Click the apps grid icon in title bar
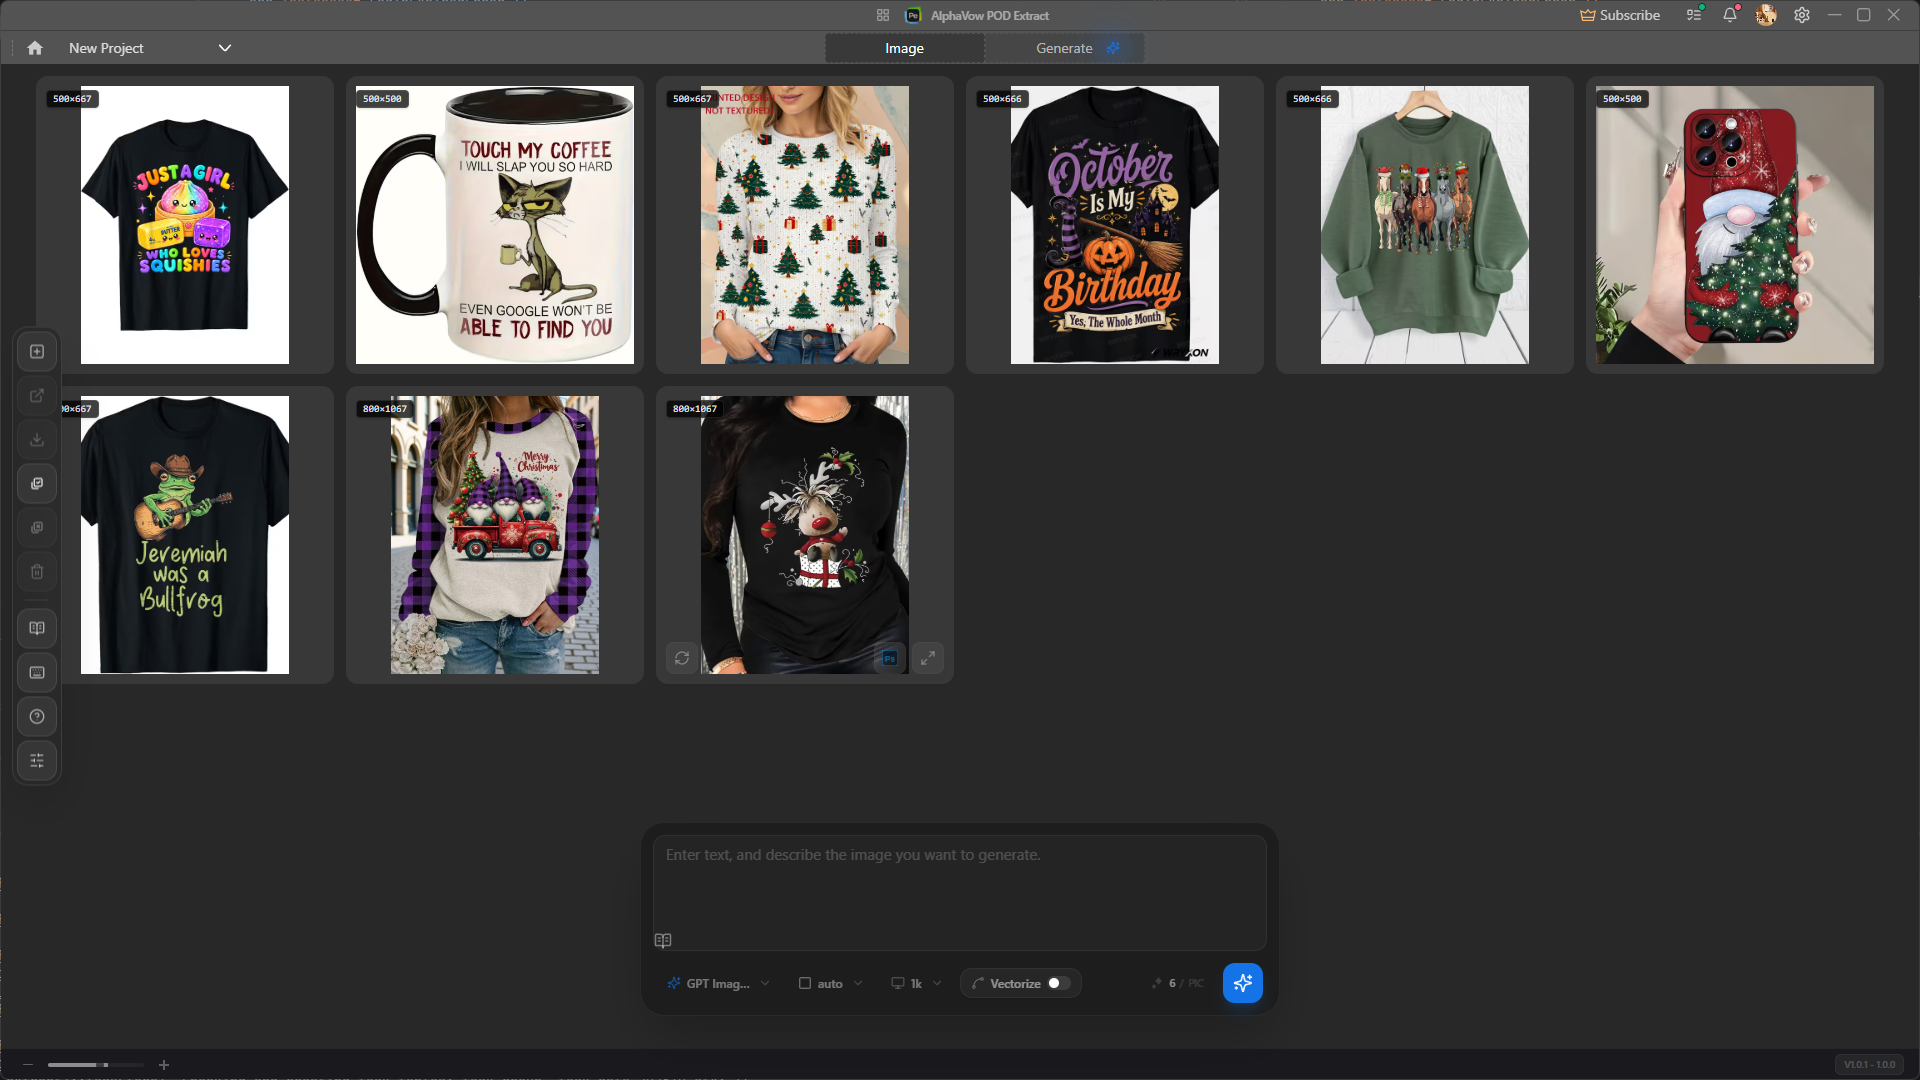 click(x=883, y=15)
